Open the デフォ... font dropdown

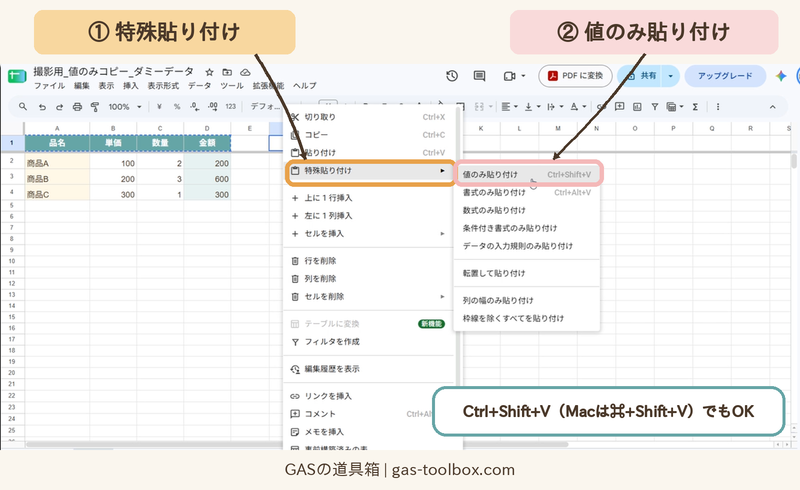click(265, 107)
